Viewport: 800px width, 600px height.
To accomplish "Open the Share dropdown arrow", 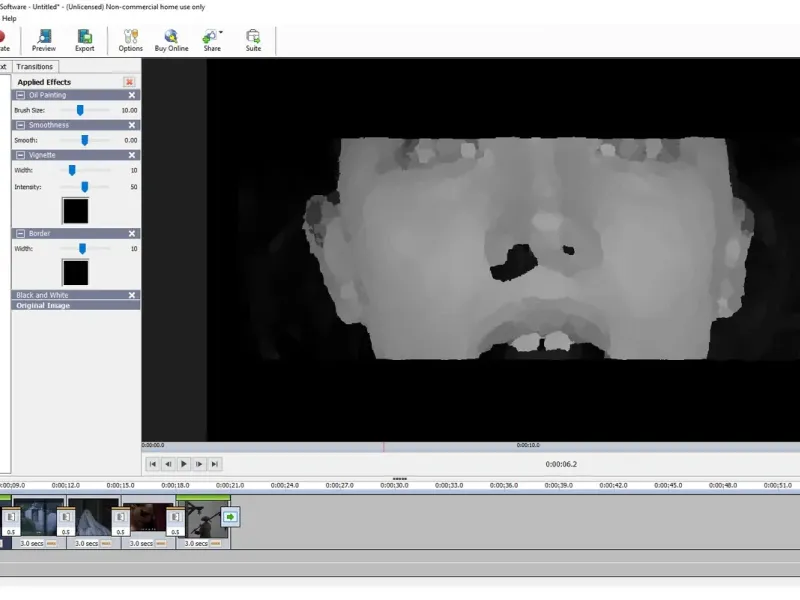I will pos(221,33).
